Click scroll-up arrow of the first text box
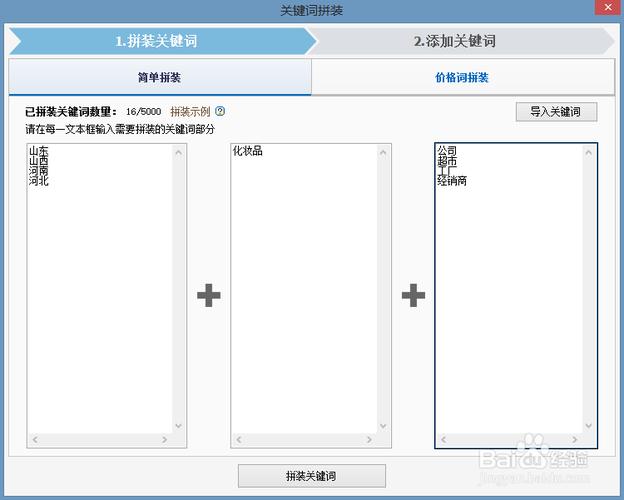624x500 pixels. click(178, 152)
